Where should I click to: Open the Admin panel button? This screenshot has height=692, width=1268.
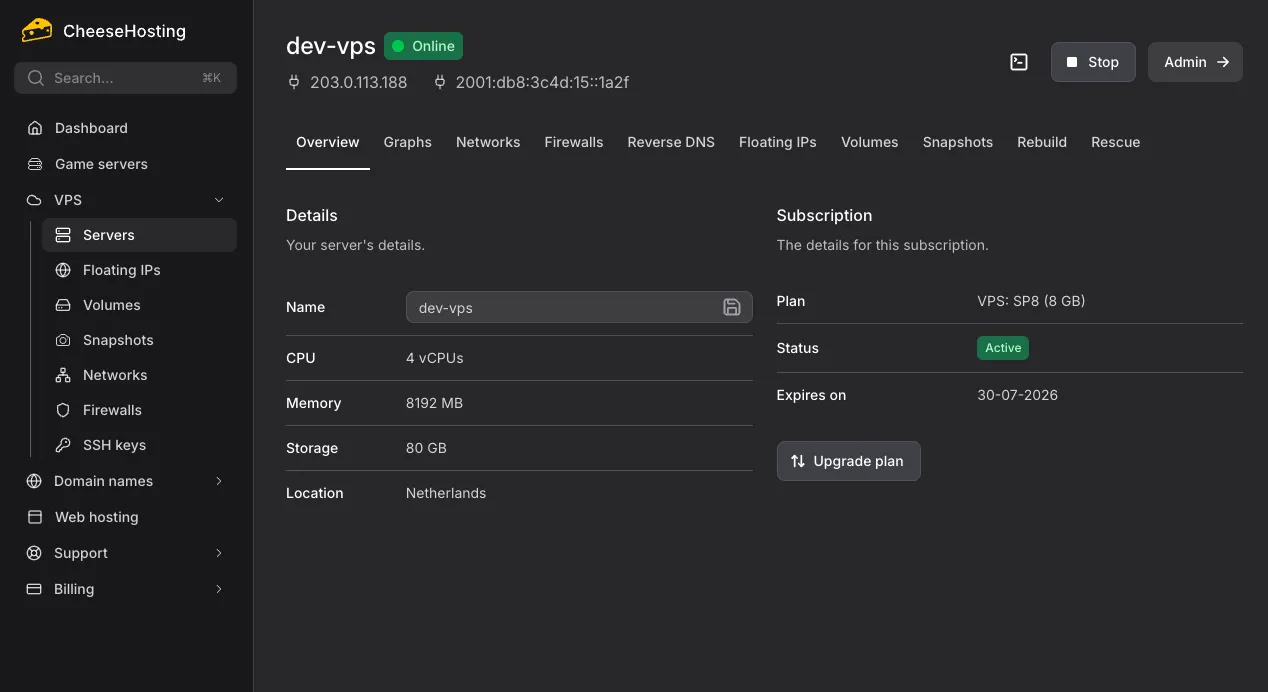tap(1195, 62)
